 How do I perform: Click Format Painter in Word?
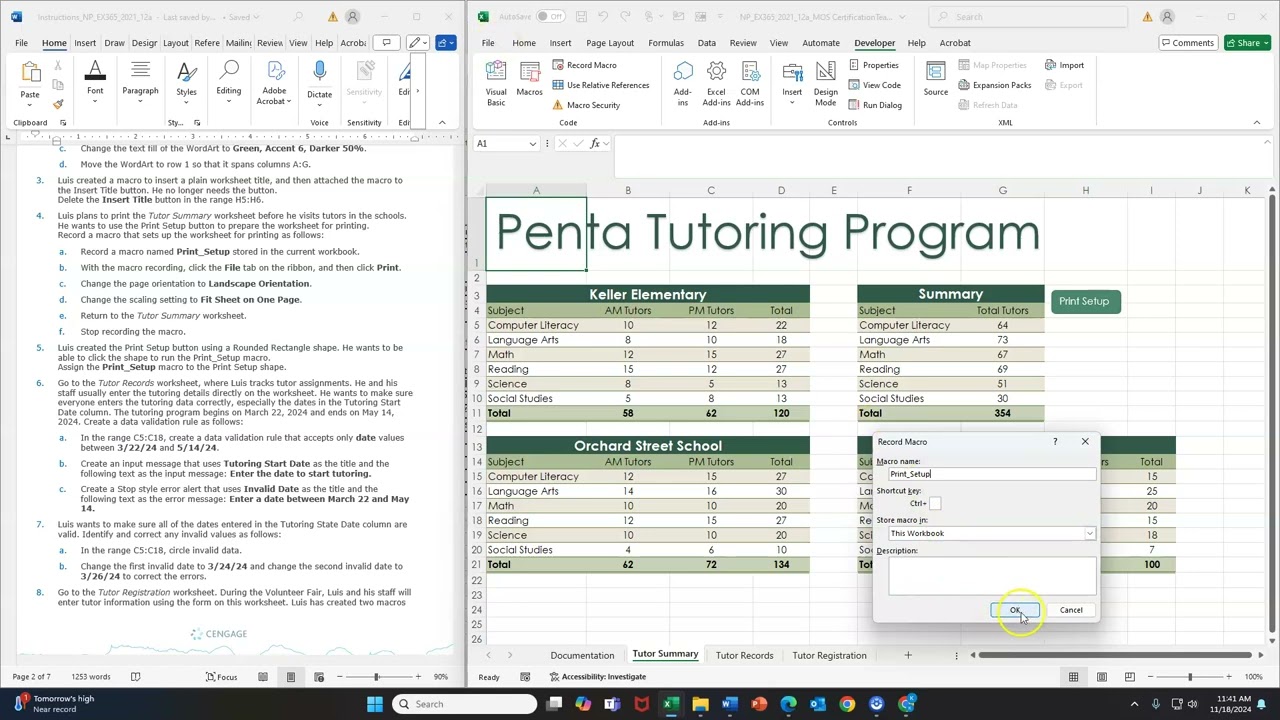(58, 105)
